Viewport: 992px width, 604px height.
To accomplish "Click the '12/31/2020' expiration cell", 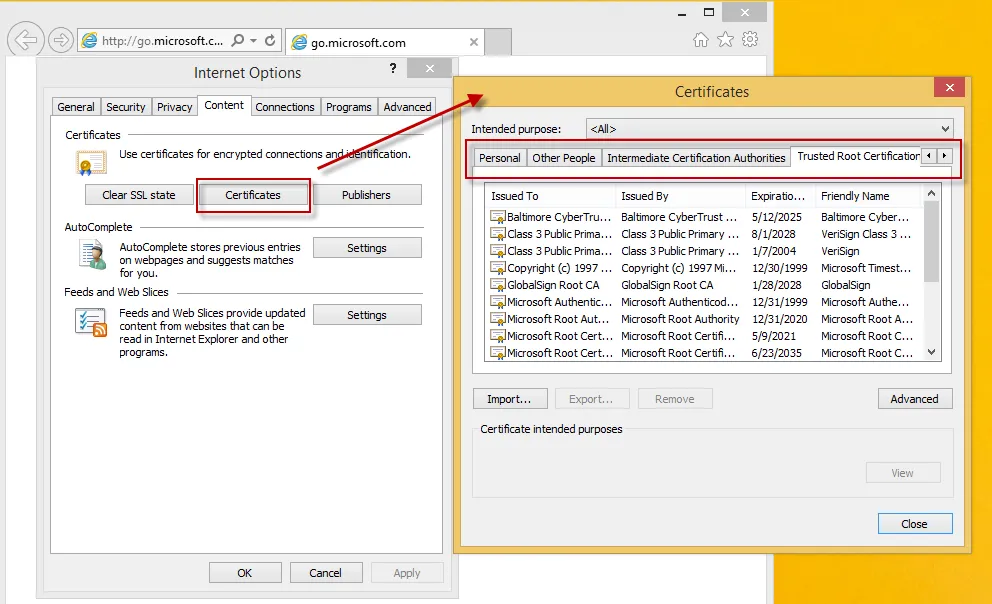I will tap(779, 319).
